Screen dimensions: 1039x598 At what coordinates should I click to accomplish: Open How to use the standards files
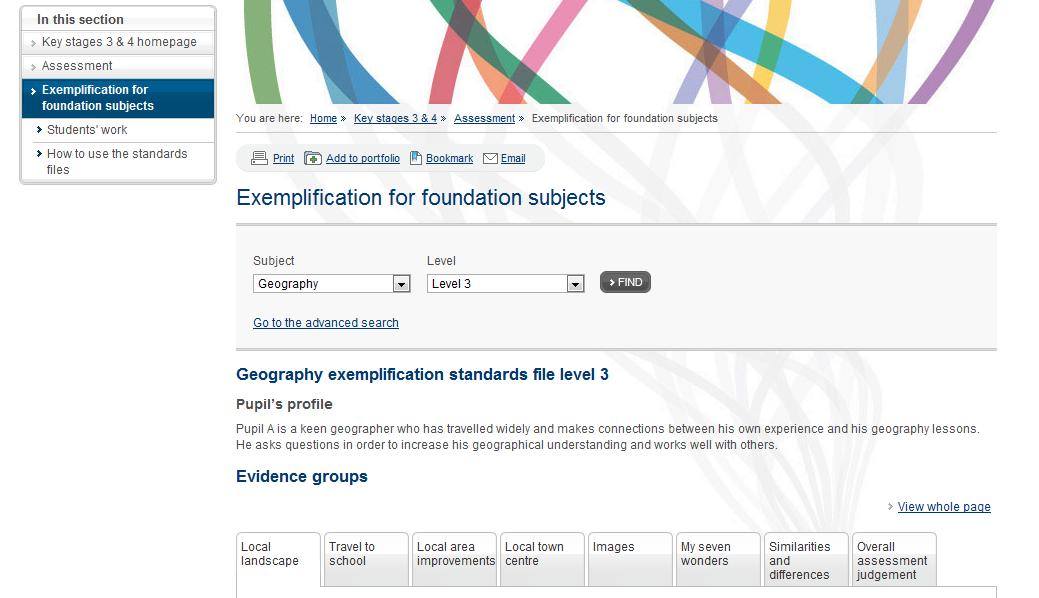point(118,162)
